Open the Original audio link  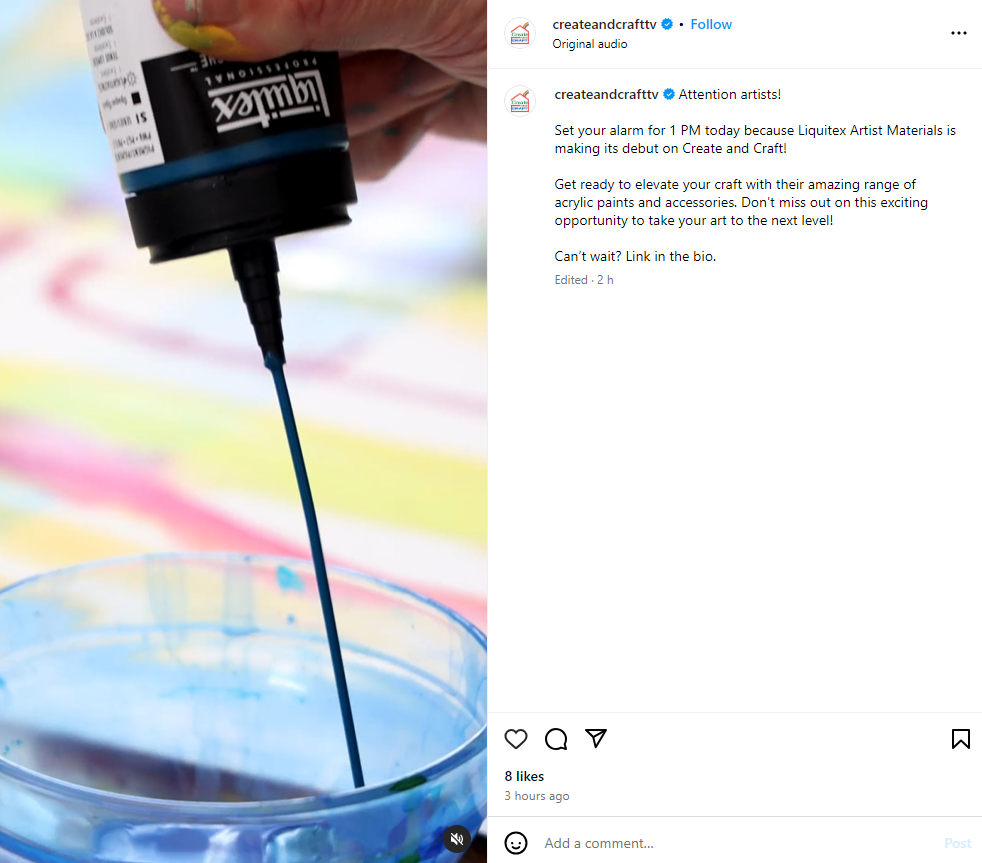589,44
